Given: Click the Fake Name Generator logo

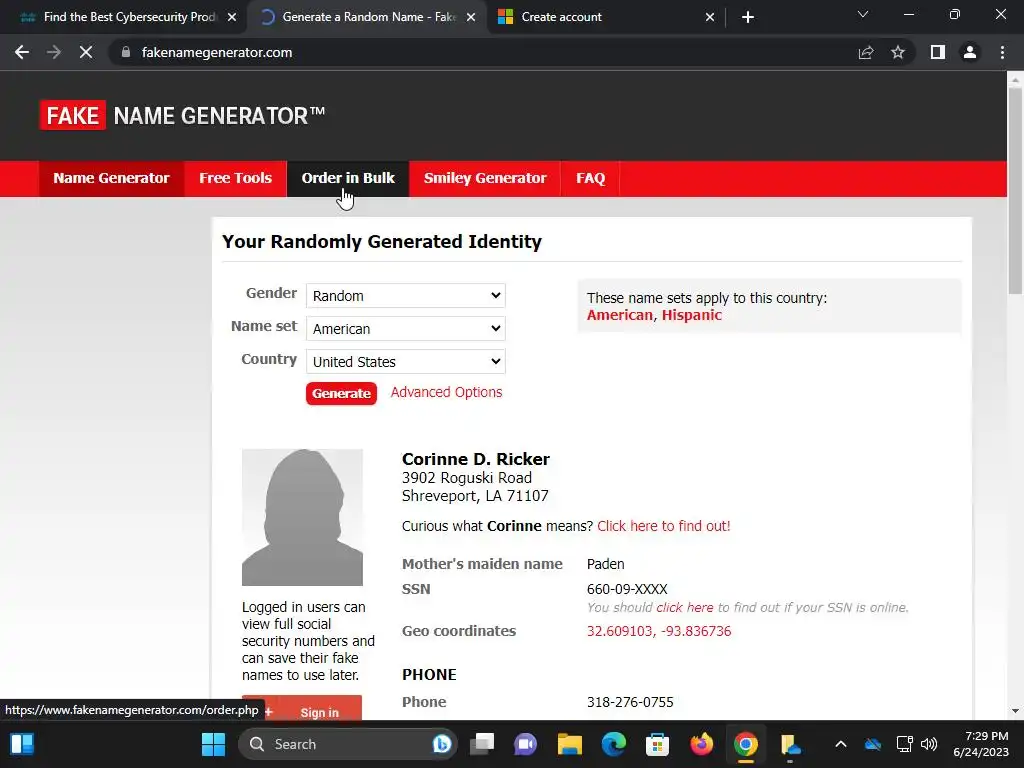Looking at the screenshot, I should point(183,116).
